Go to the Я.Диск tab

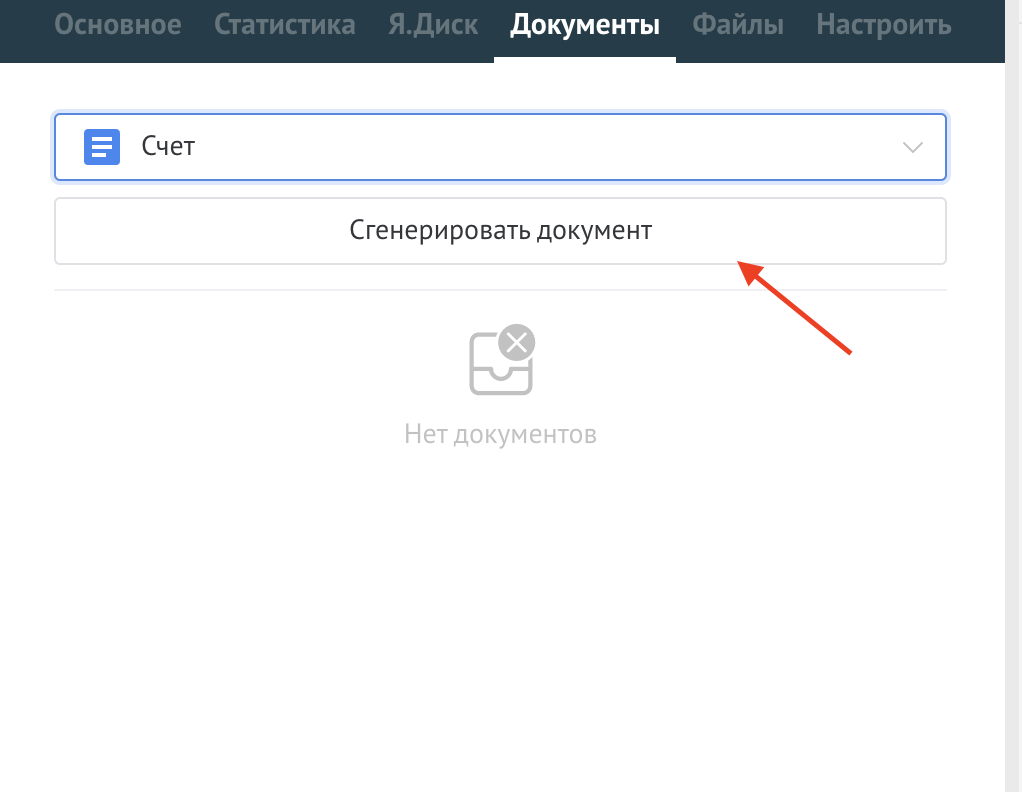point(432,25)
